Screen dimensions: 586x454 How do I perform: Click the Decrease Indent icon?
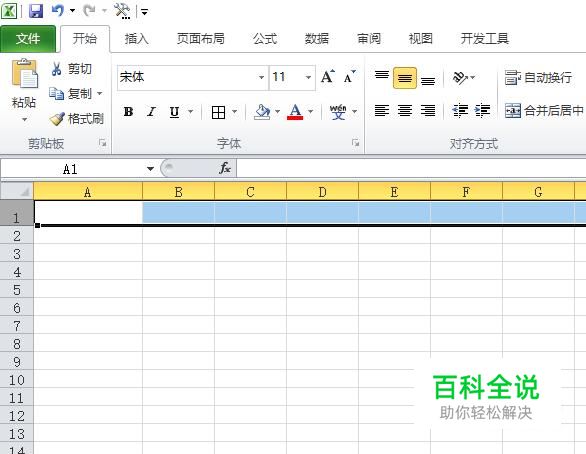point(460,111)
